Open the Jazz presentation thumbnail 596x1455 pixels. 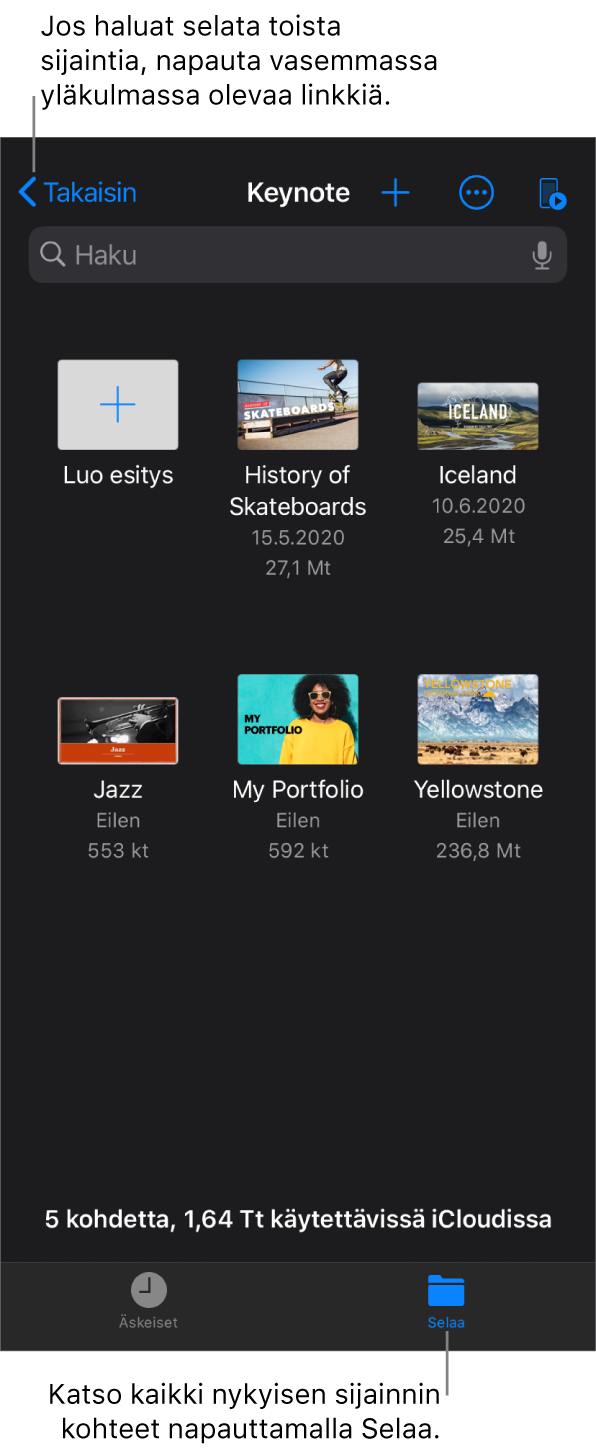coord(118,731)
